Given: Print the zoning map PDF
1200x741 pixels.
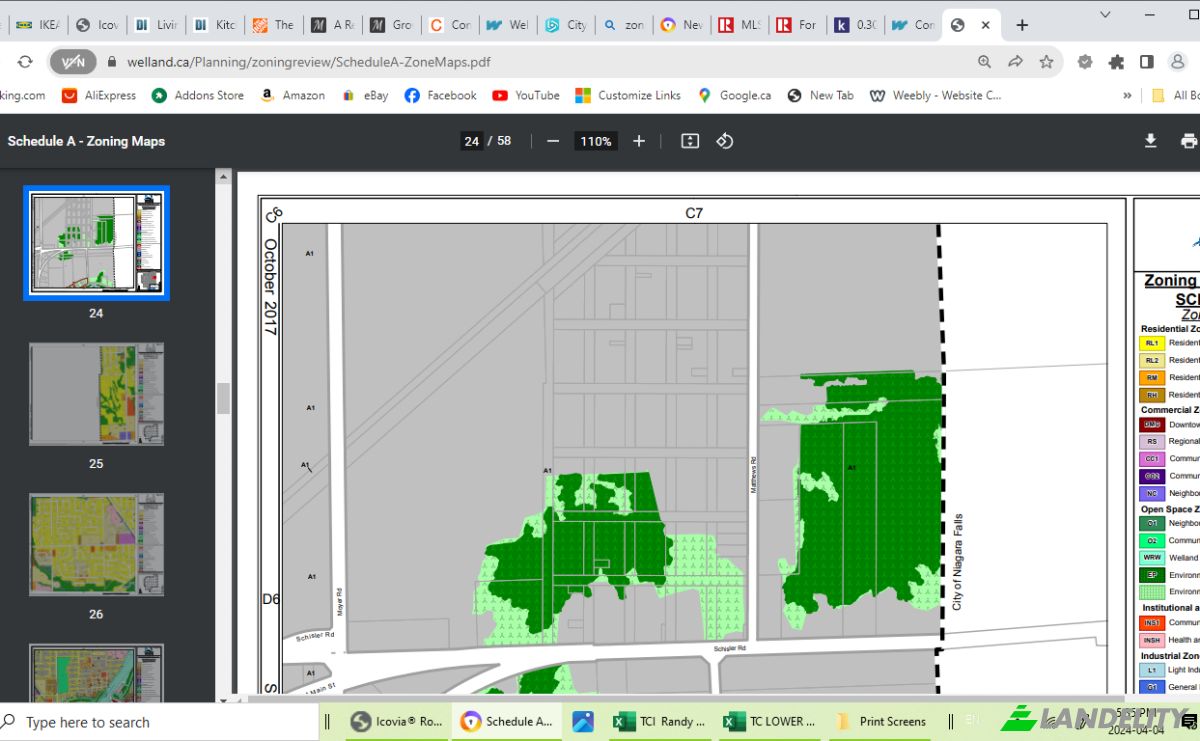Looking at the screenshot, I should 1188,141.
